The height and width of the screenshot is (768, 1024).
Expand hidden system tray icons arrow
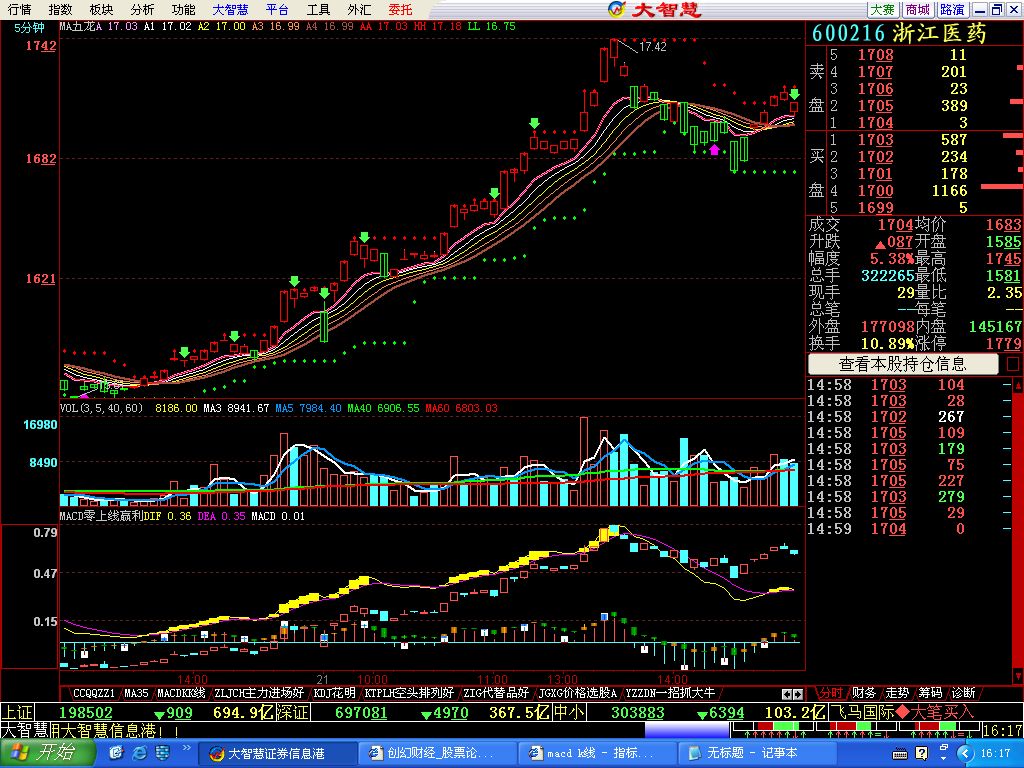click(967, 753)
